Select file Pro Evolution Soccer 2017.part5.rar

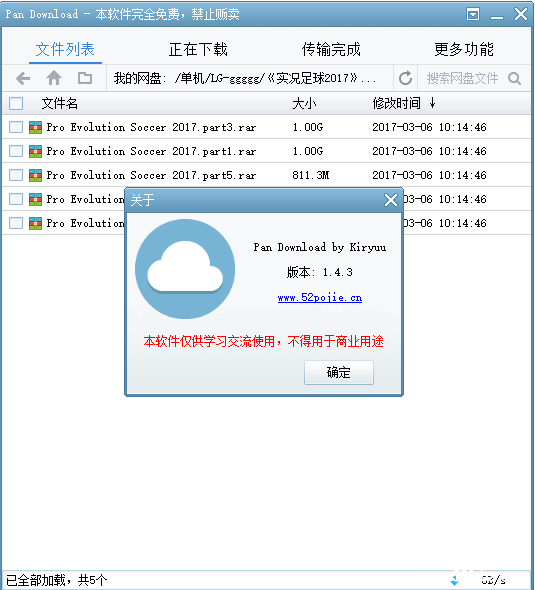coord(151,175)
